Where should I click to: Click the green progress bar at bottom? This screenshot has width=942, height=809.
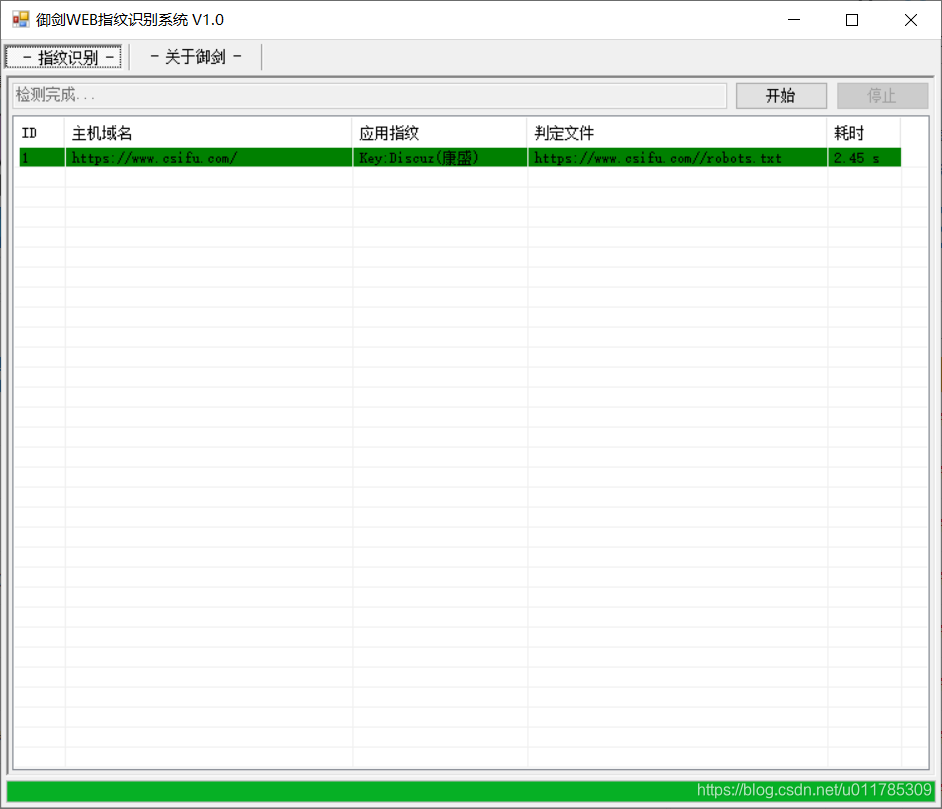click(x=470, y=791)
